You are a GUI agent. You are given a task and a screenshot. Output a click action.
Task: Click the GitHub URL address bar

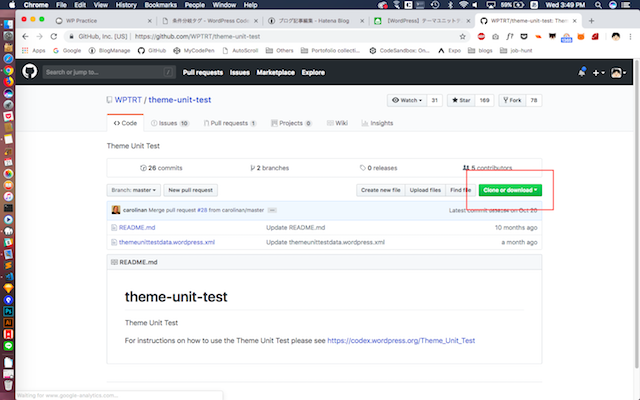[x=269, y=36]
